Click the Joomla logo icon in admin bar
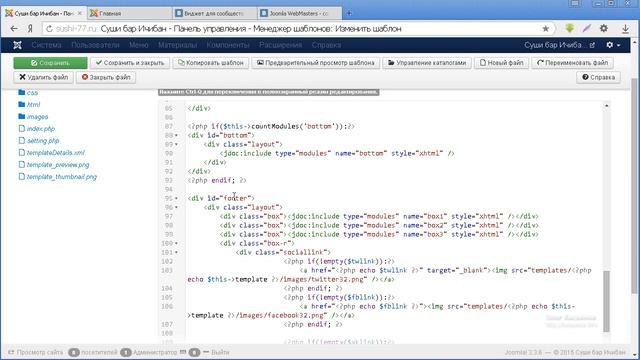This screenshot has height=360, width=640. [17, 45]
